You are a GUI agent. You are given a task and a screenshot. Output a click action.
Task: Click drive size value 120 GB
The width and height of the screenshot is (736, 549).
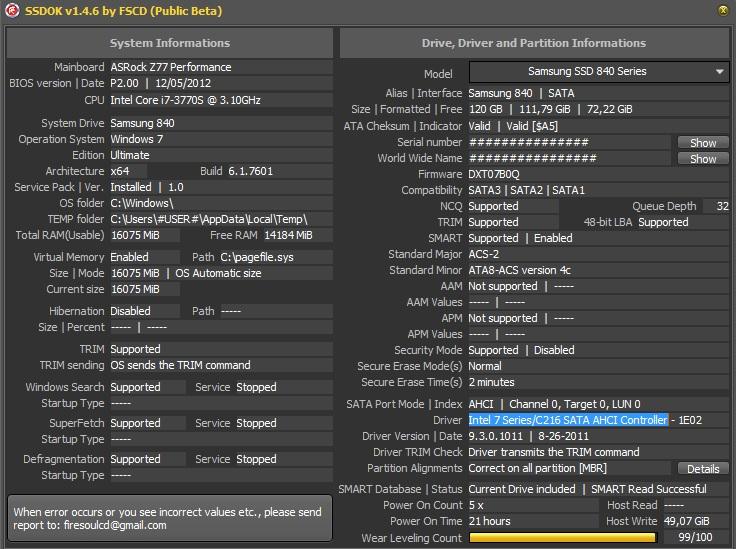(485, 109)
